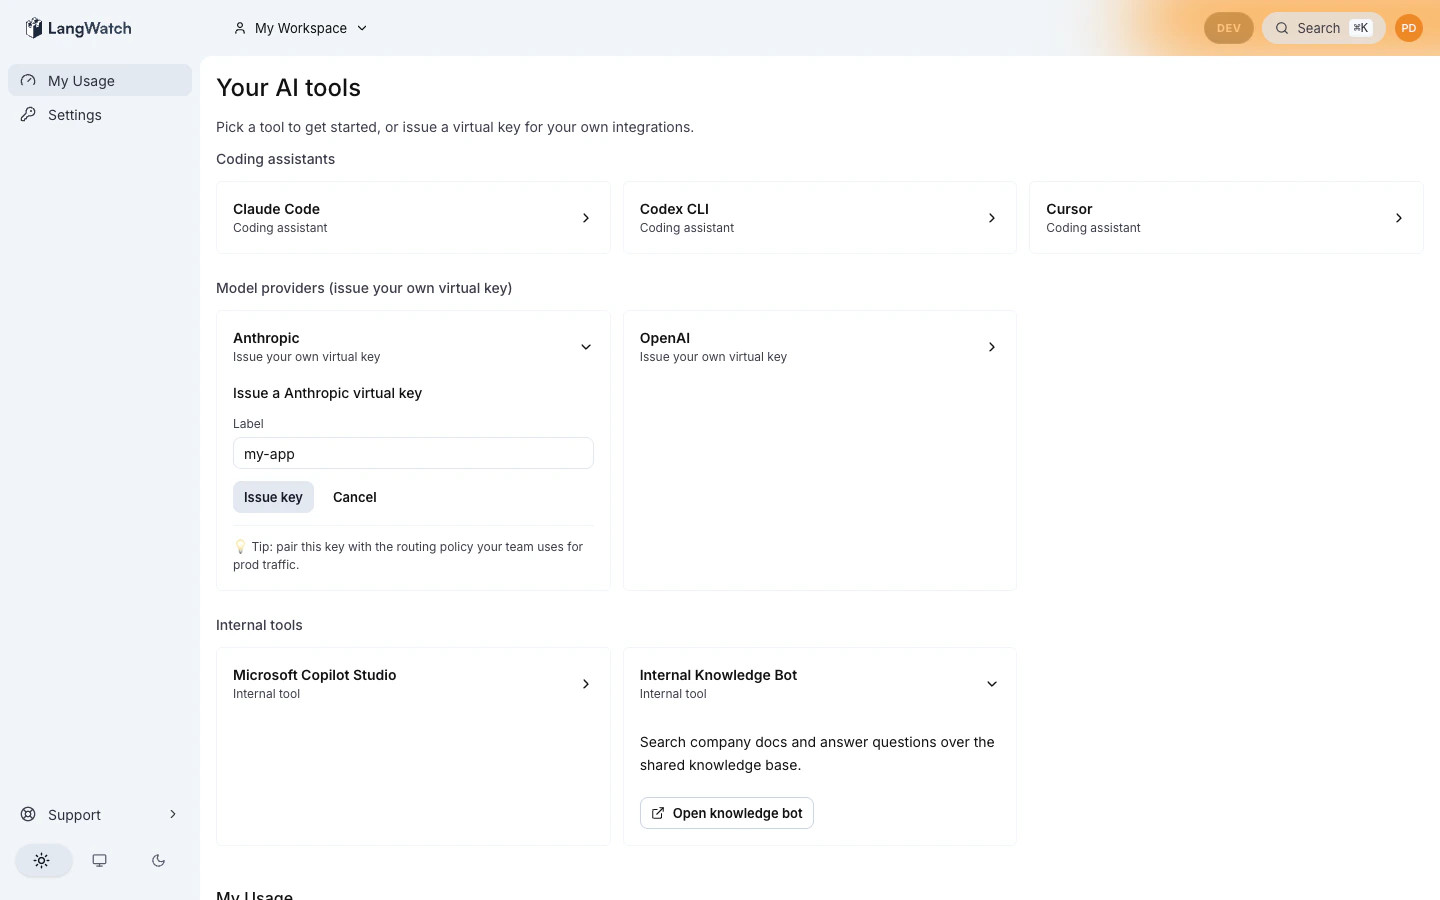The width and height of the screenshot is (1440, 900).
Task: Click the external link icon on Open knowledge bot
Action: (x=658, y=813)
